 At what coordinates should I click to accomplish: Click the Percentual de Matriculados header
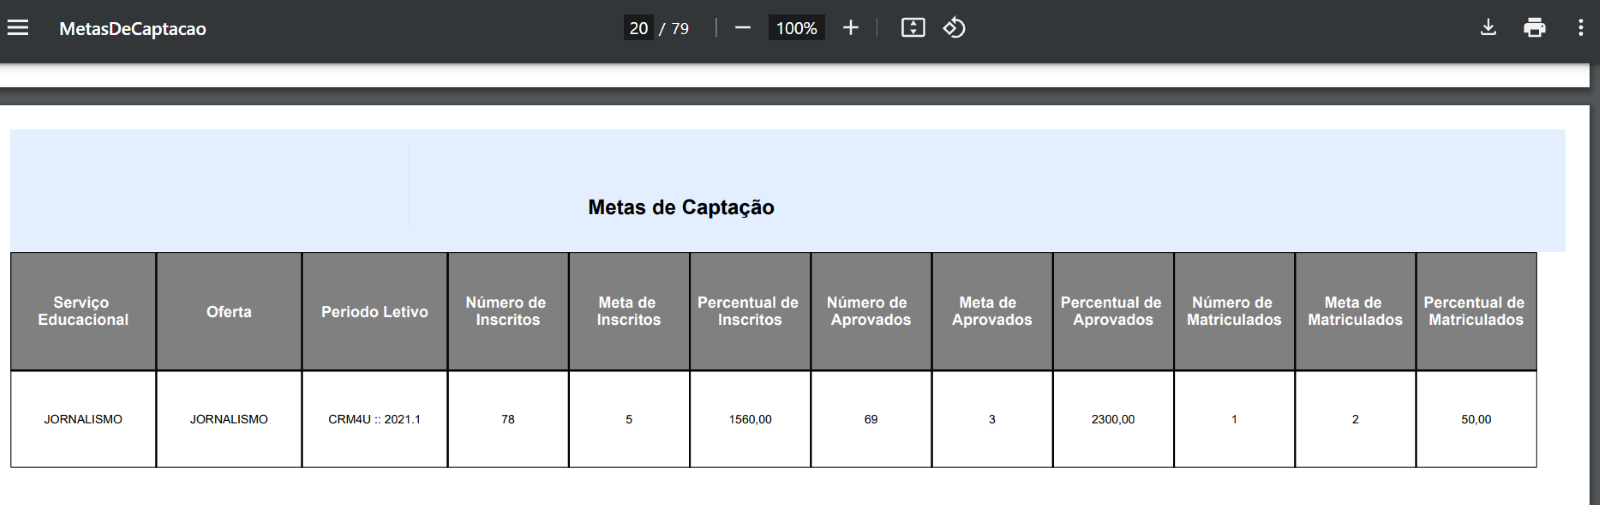click(x=1476, y=311)
